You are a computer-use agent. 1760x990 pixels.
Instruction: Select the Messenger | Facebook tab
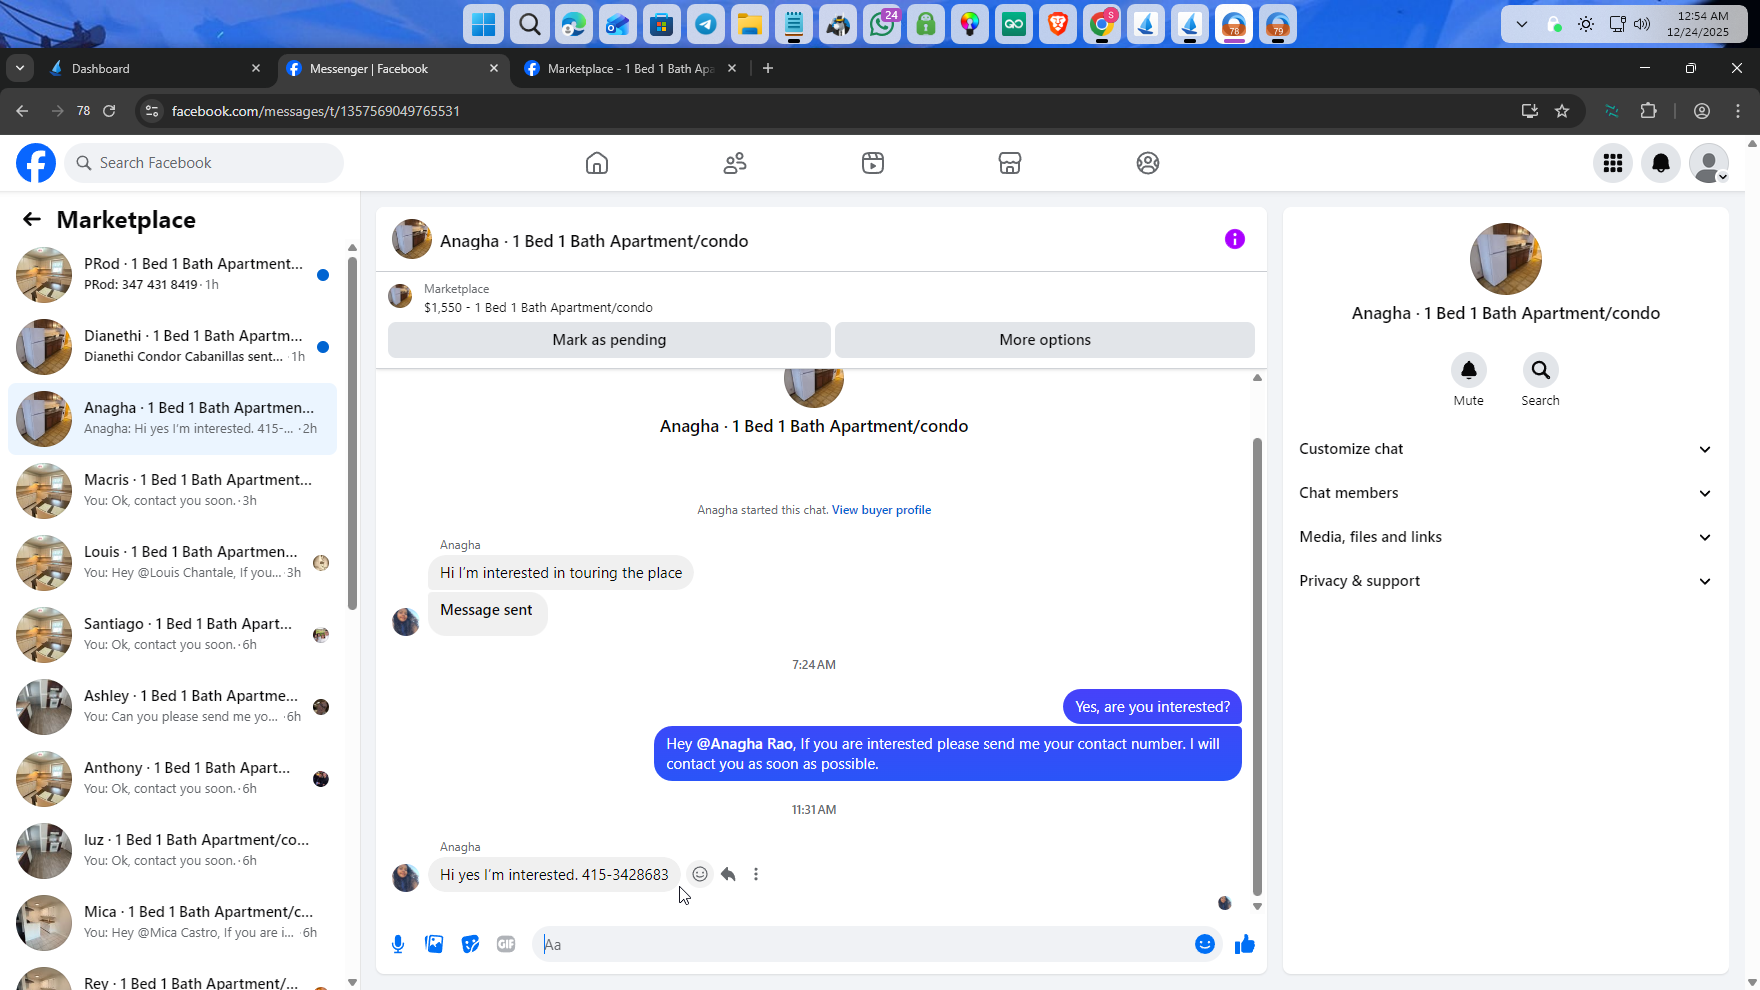pyautogui.click(x=393, y=68)
